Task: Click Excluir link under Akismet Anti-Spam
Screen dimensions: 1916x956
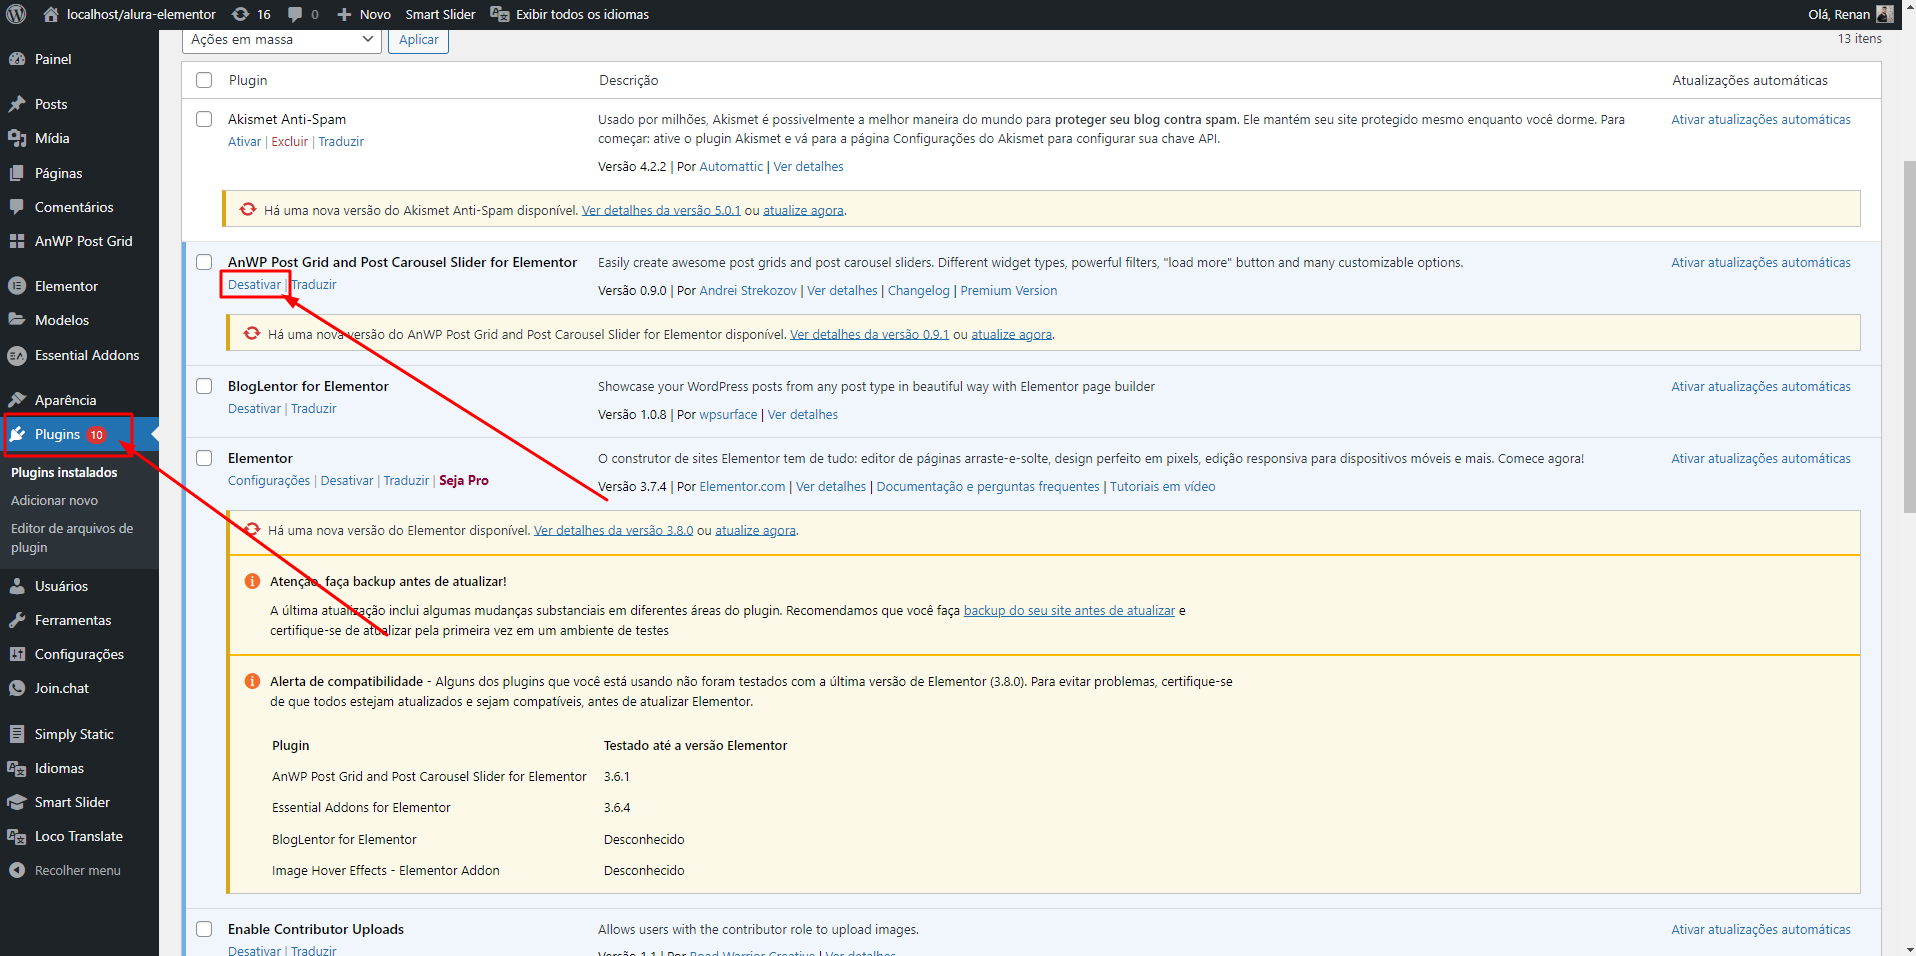Action: 290,141
